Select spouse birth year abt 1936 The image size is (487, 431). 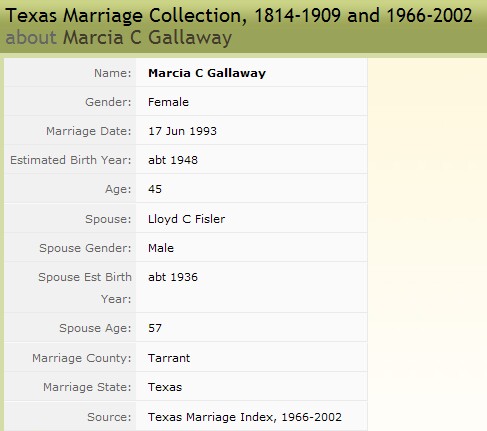click(x=173, y=277)
